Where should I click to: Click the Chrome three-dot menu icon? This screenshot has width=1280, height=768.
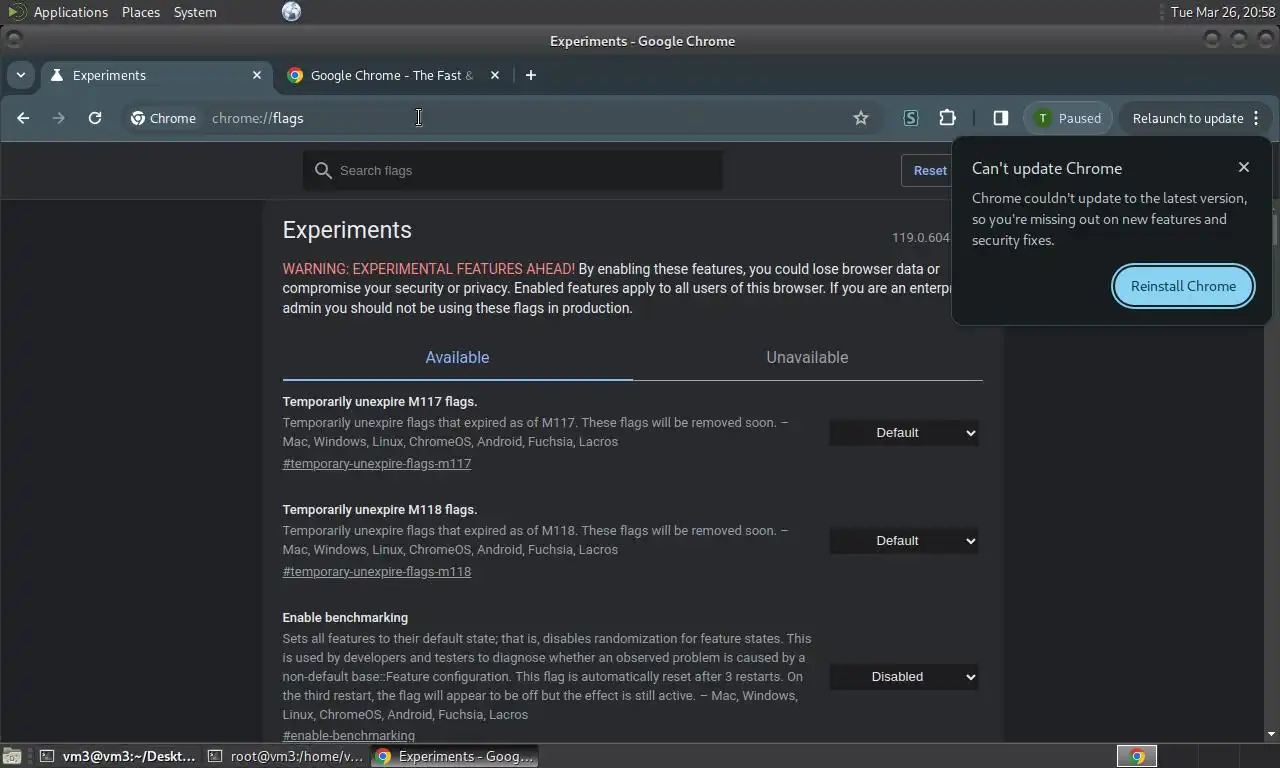tap(1256, 118)
